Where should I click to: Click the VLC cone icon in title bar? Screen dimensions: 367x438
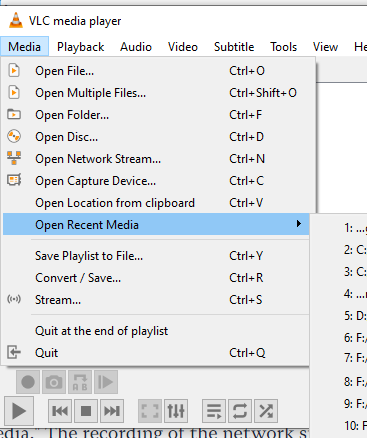pyautogui.click(x=16, y=20)
